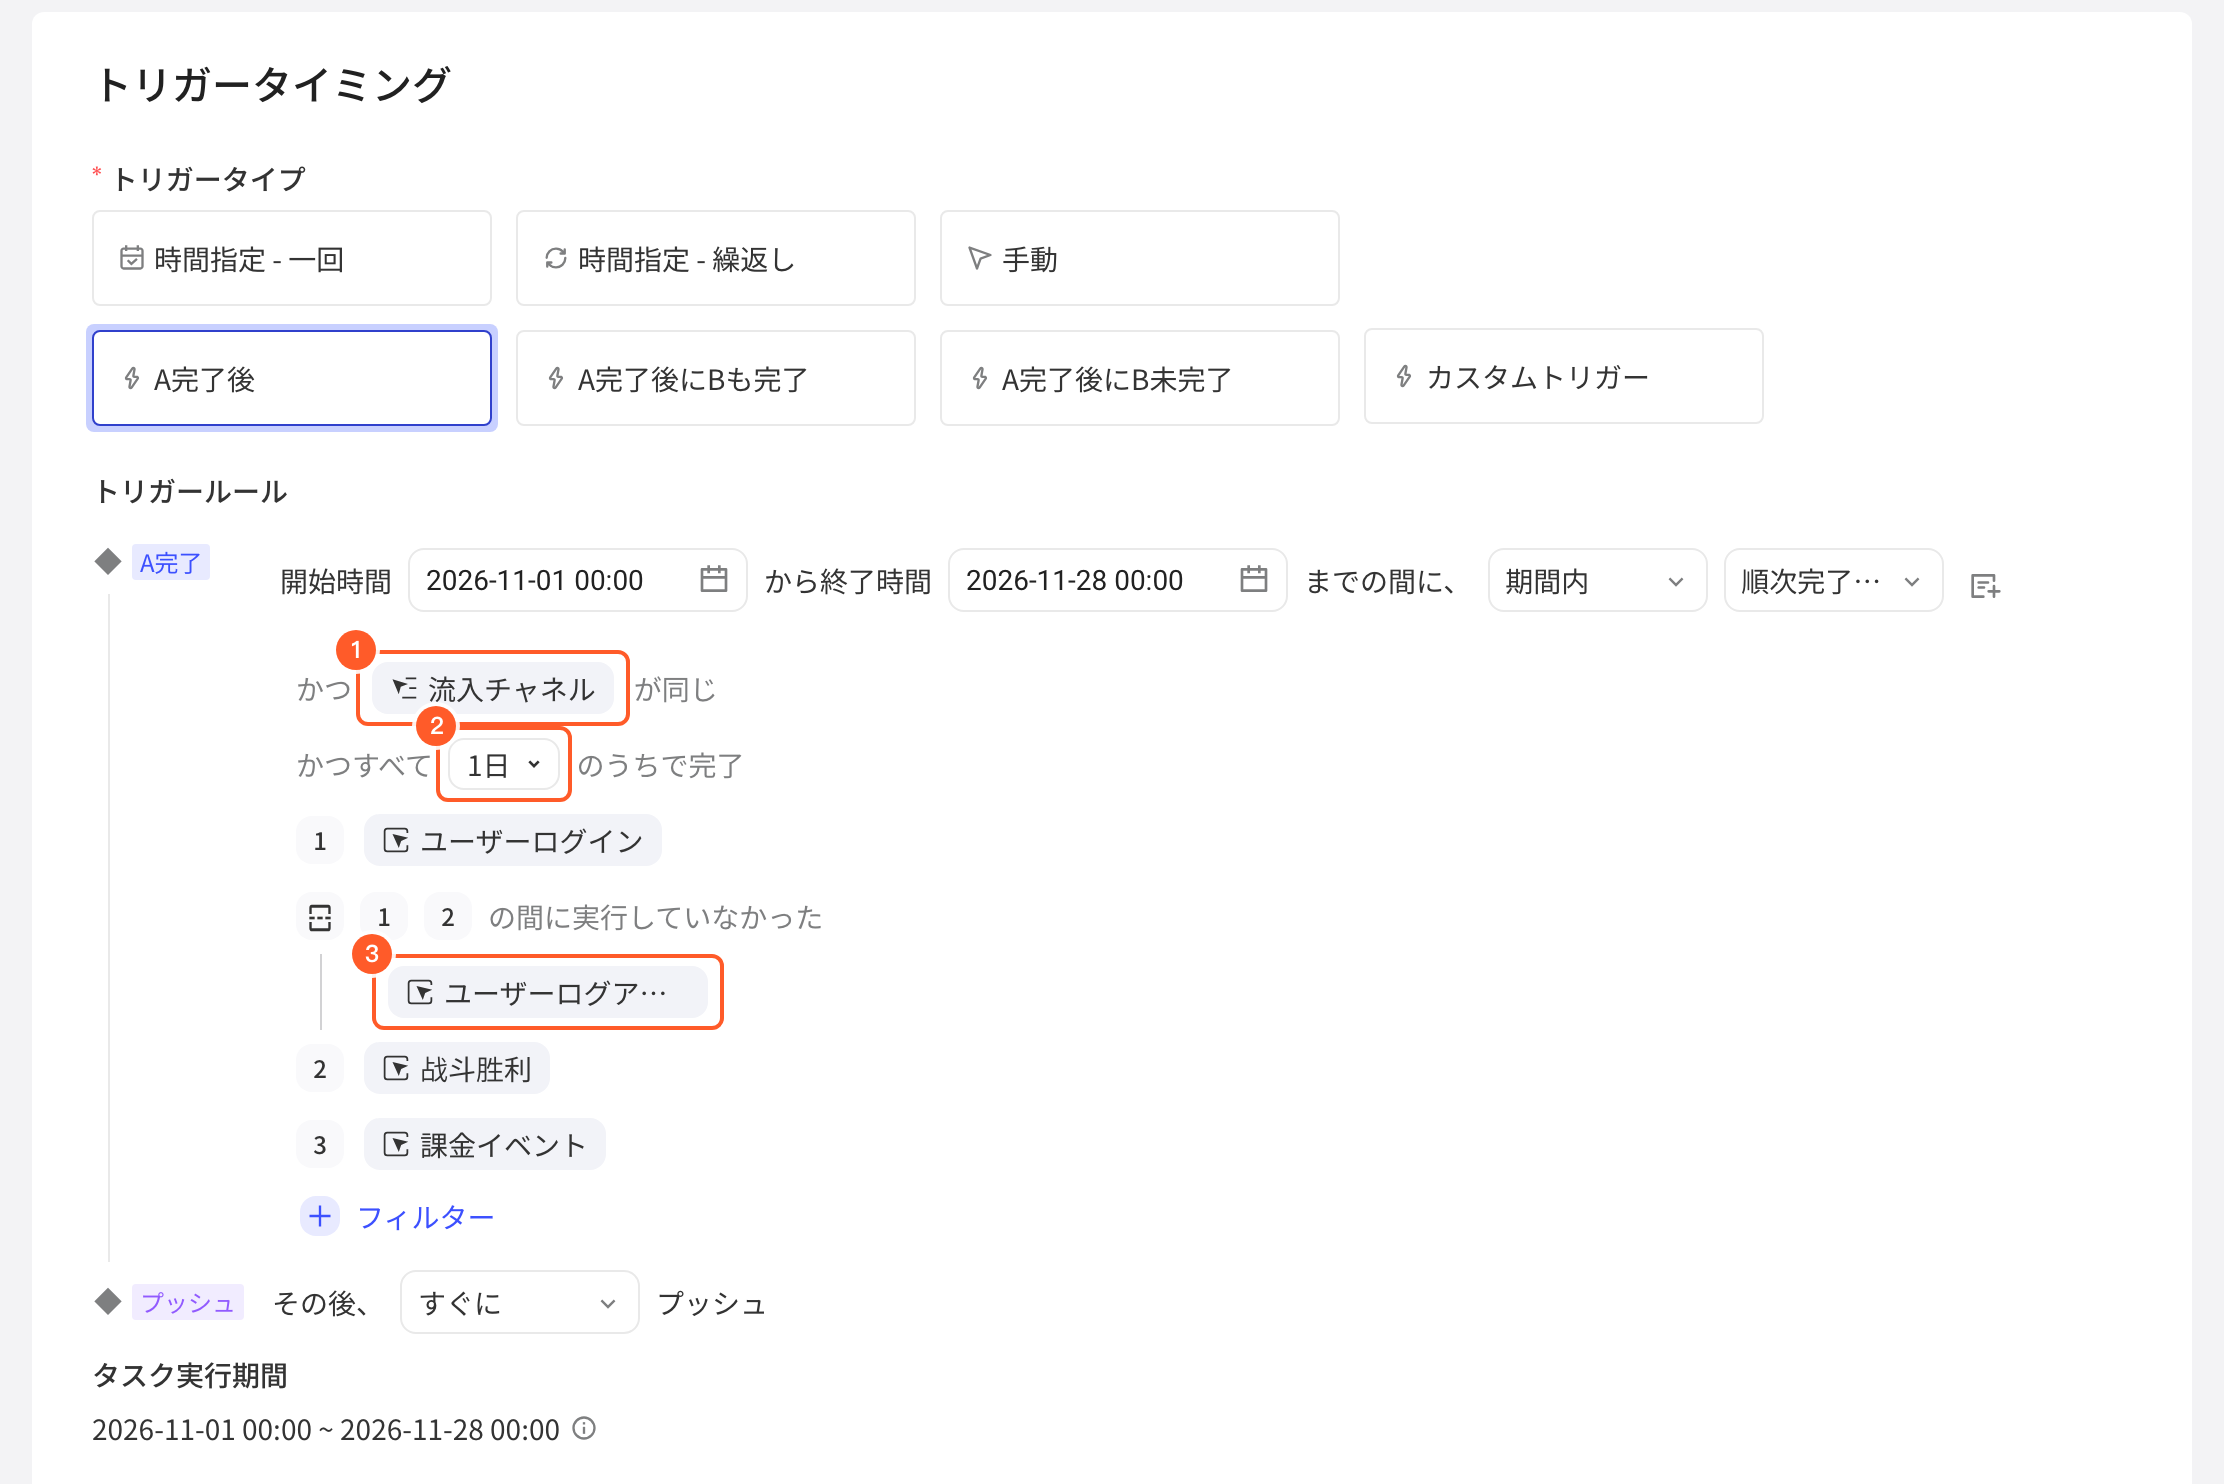Click the diamond marker beside A完了
The width and height of the screenshot is (2224, 1484).
(108, 561)
